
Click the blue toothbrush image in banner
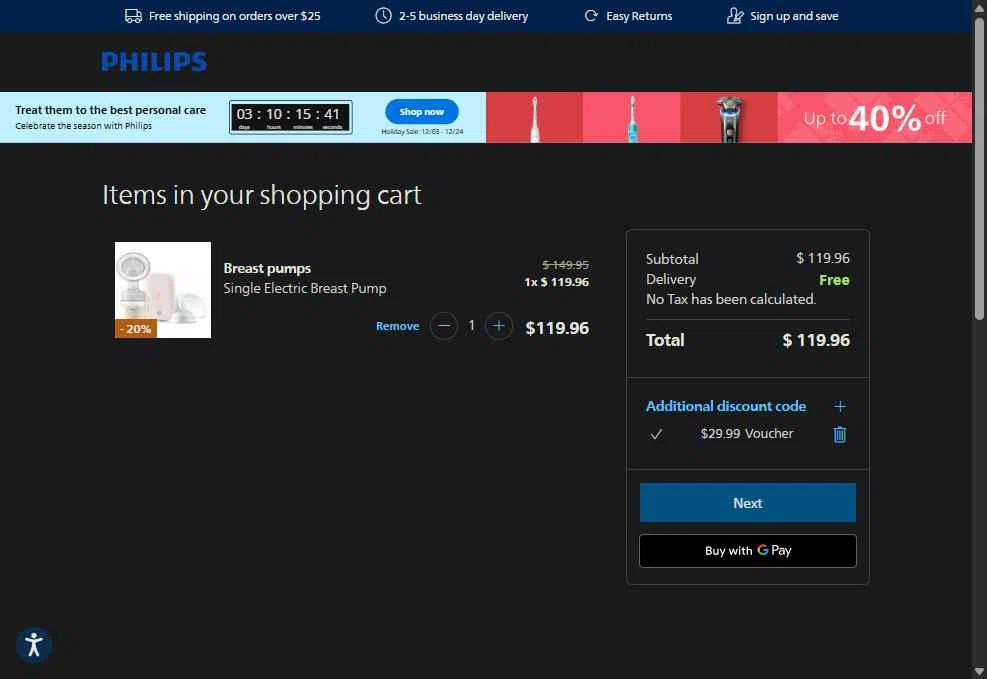[x=632, y=118]
